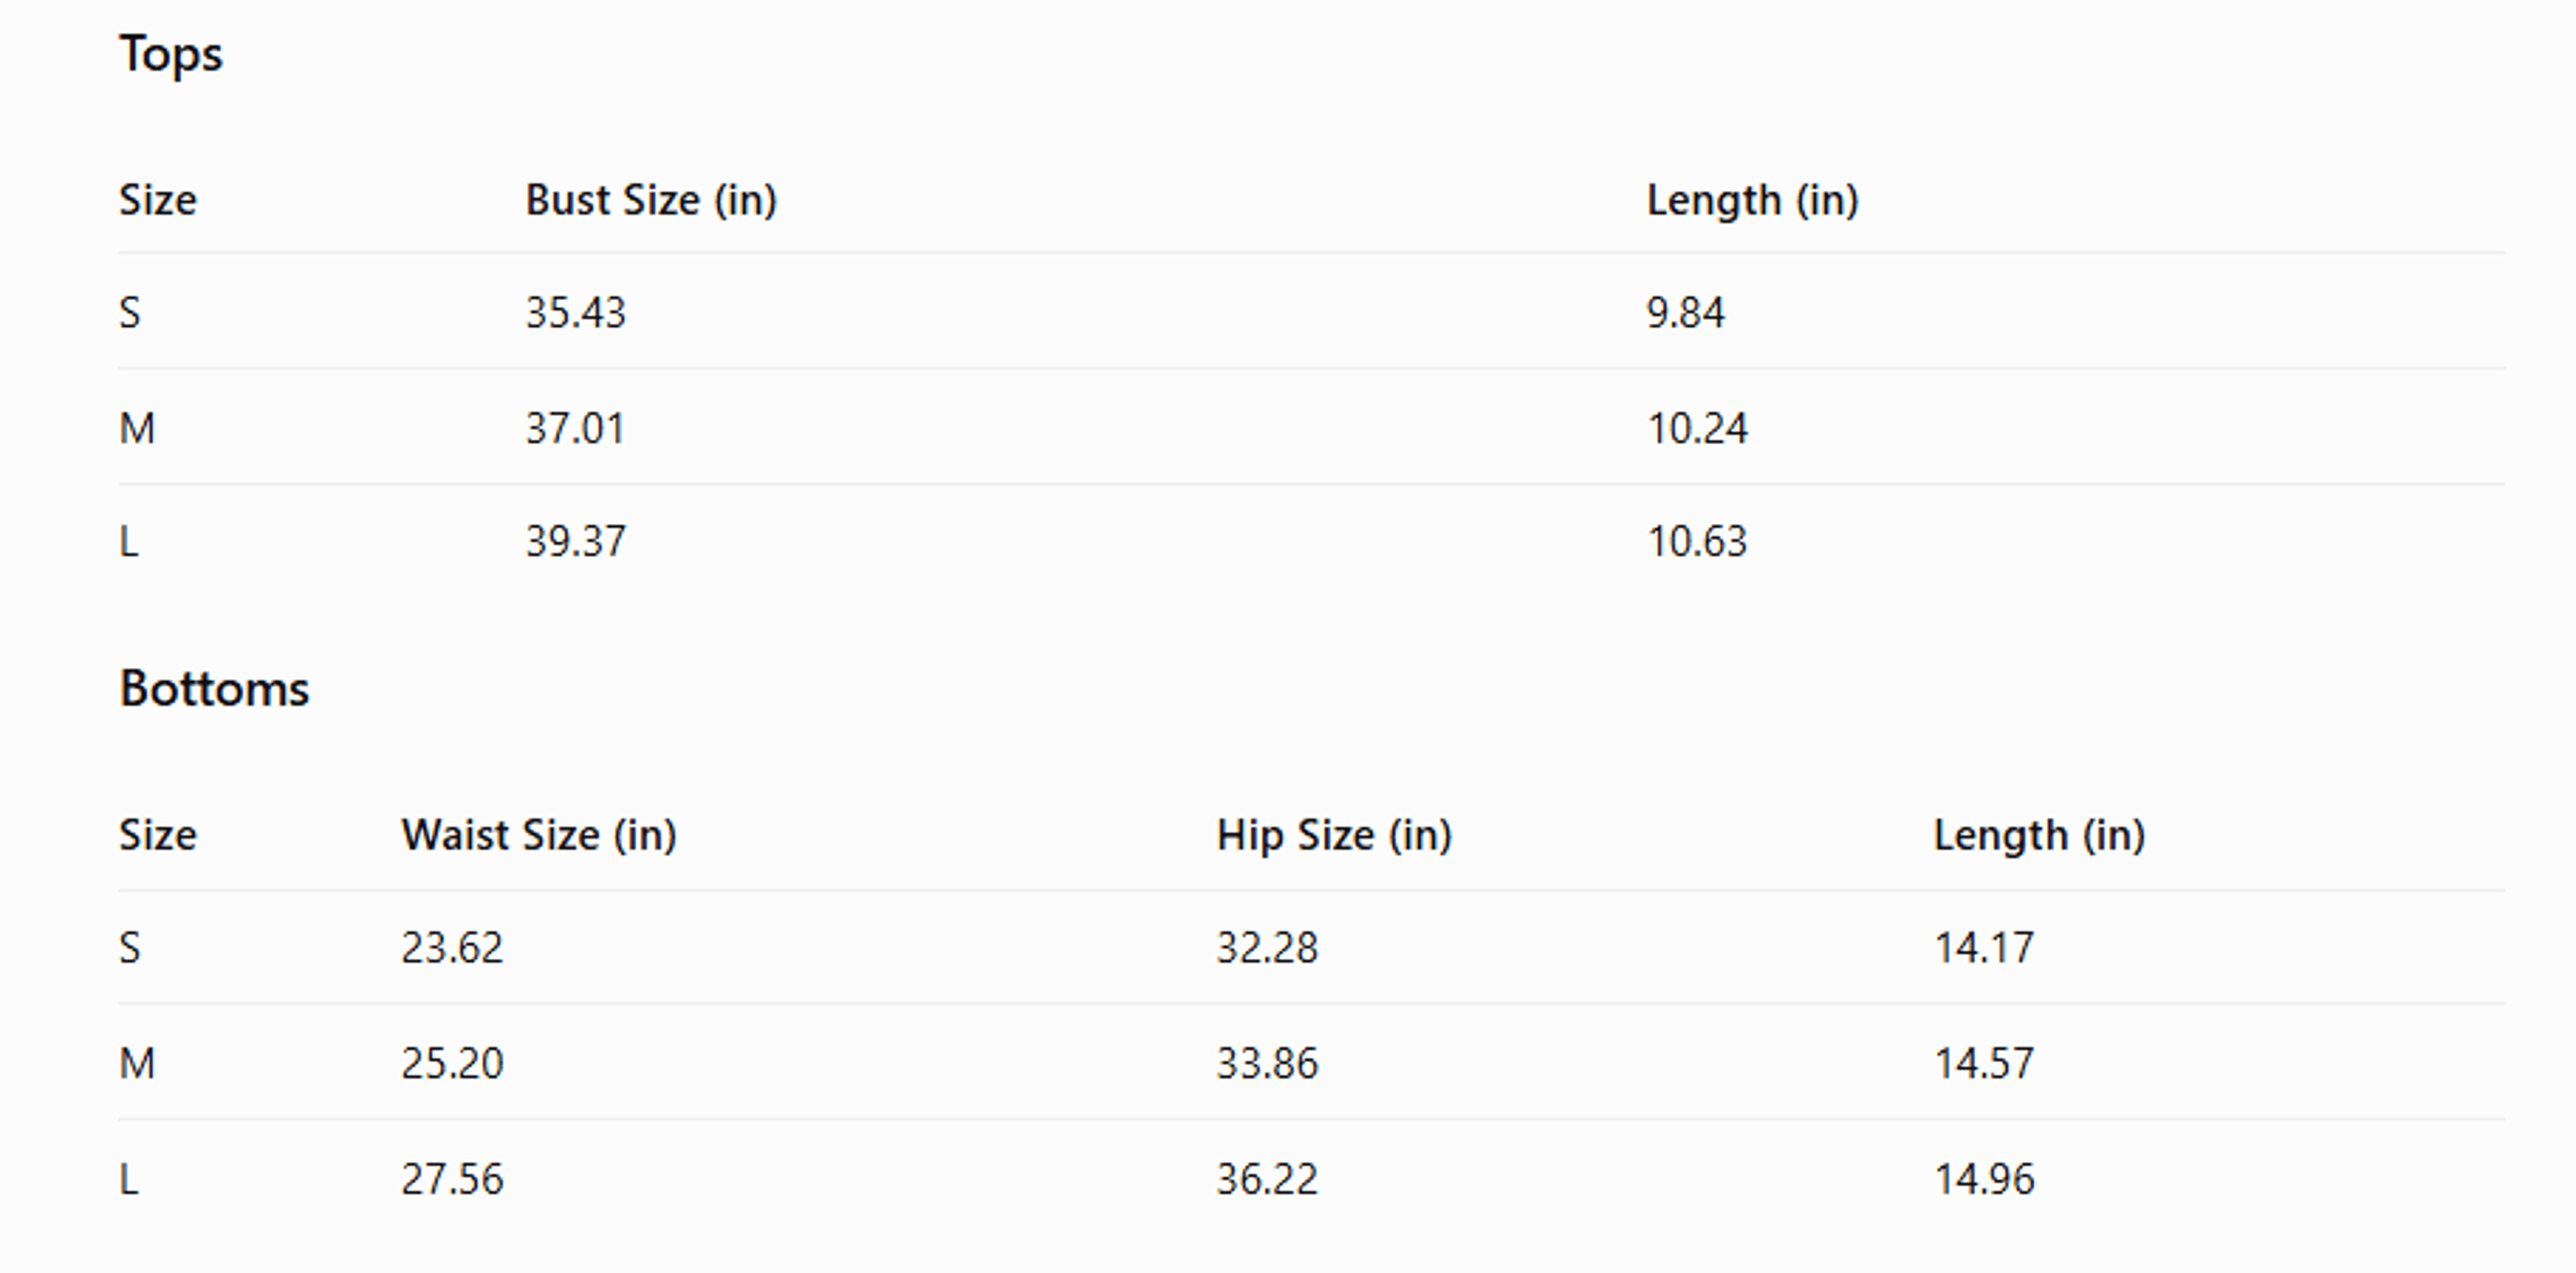
Task: Click hip size value 33.86
Action: pyautogui.click(x=1267, y=1064)
